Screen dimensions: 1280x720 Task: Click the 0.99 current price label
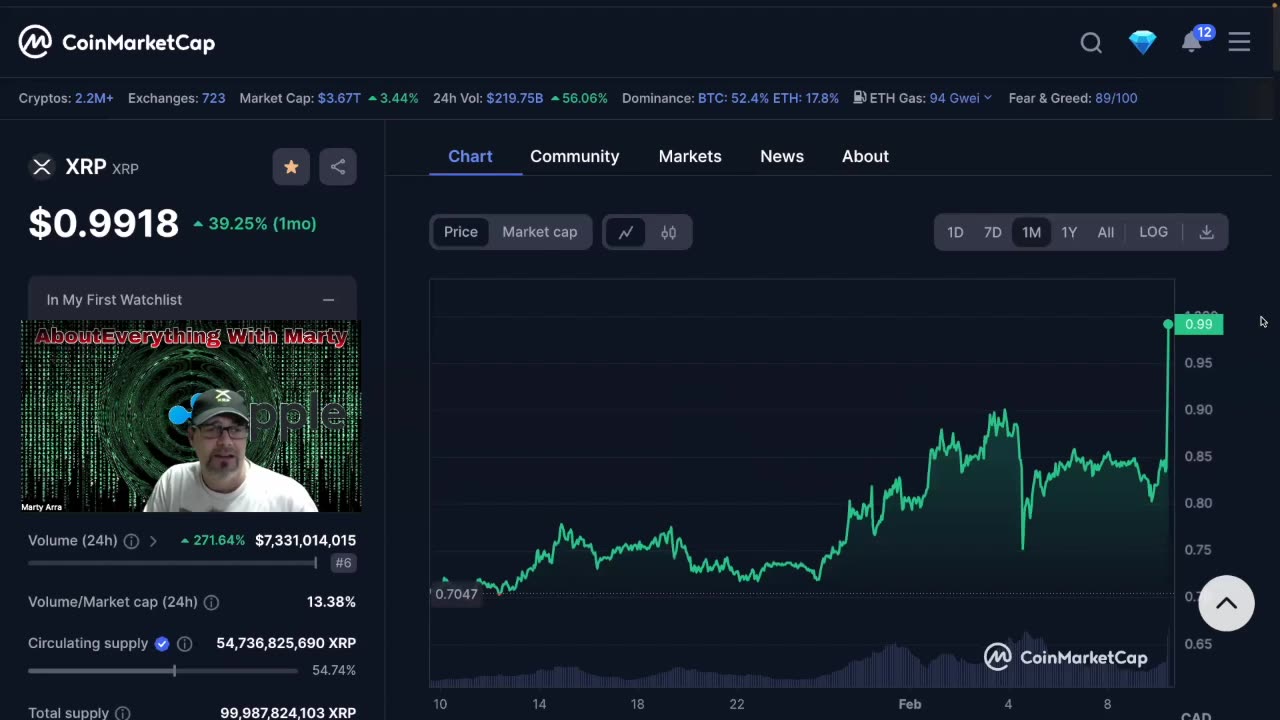pyautogui.click(x=1198, y=324)
